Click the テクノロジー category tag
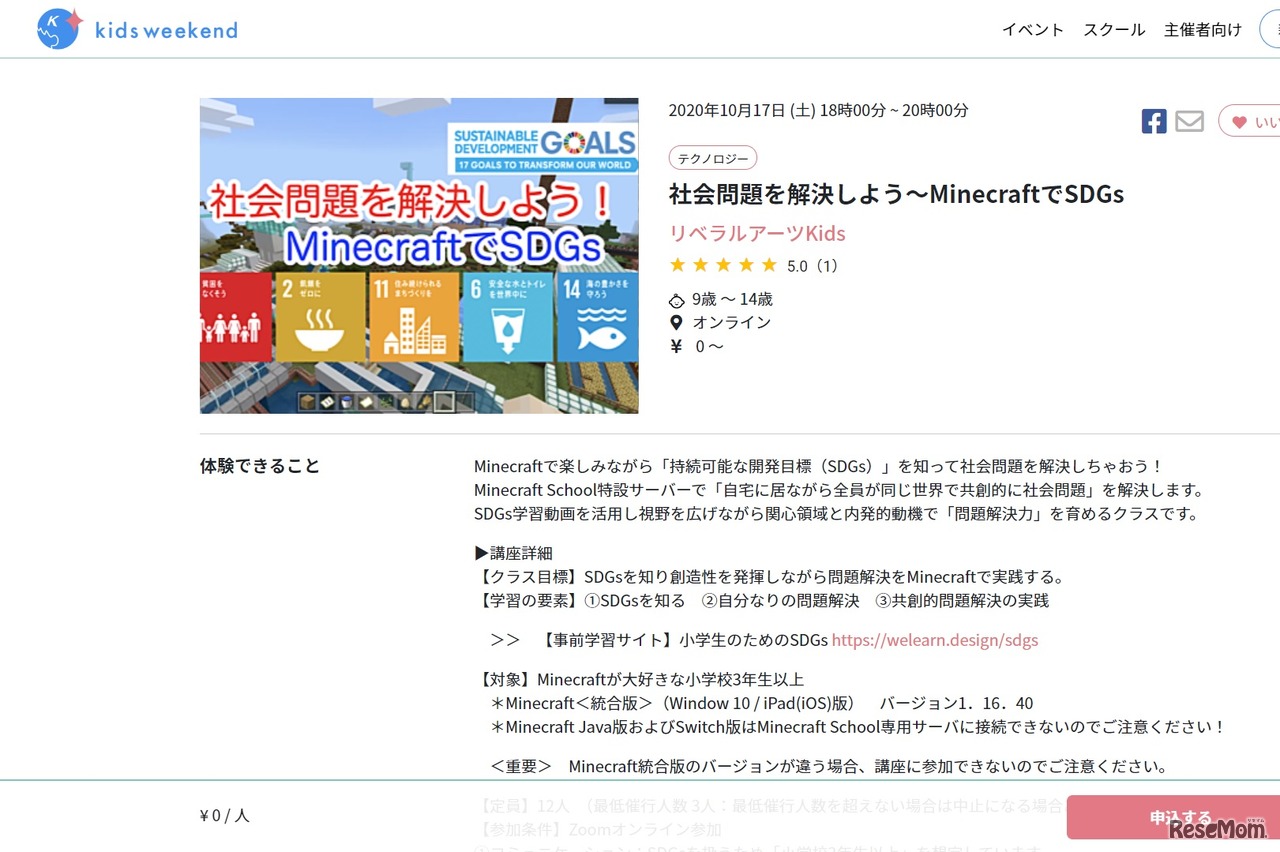The height and width of the screenshot is (852, 1280). 713,157
